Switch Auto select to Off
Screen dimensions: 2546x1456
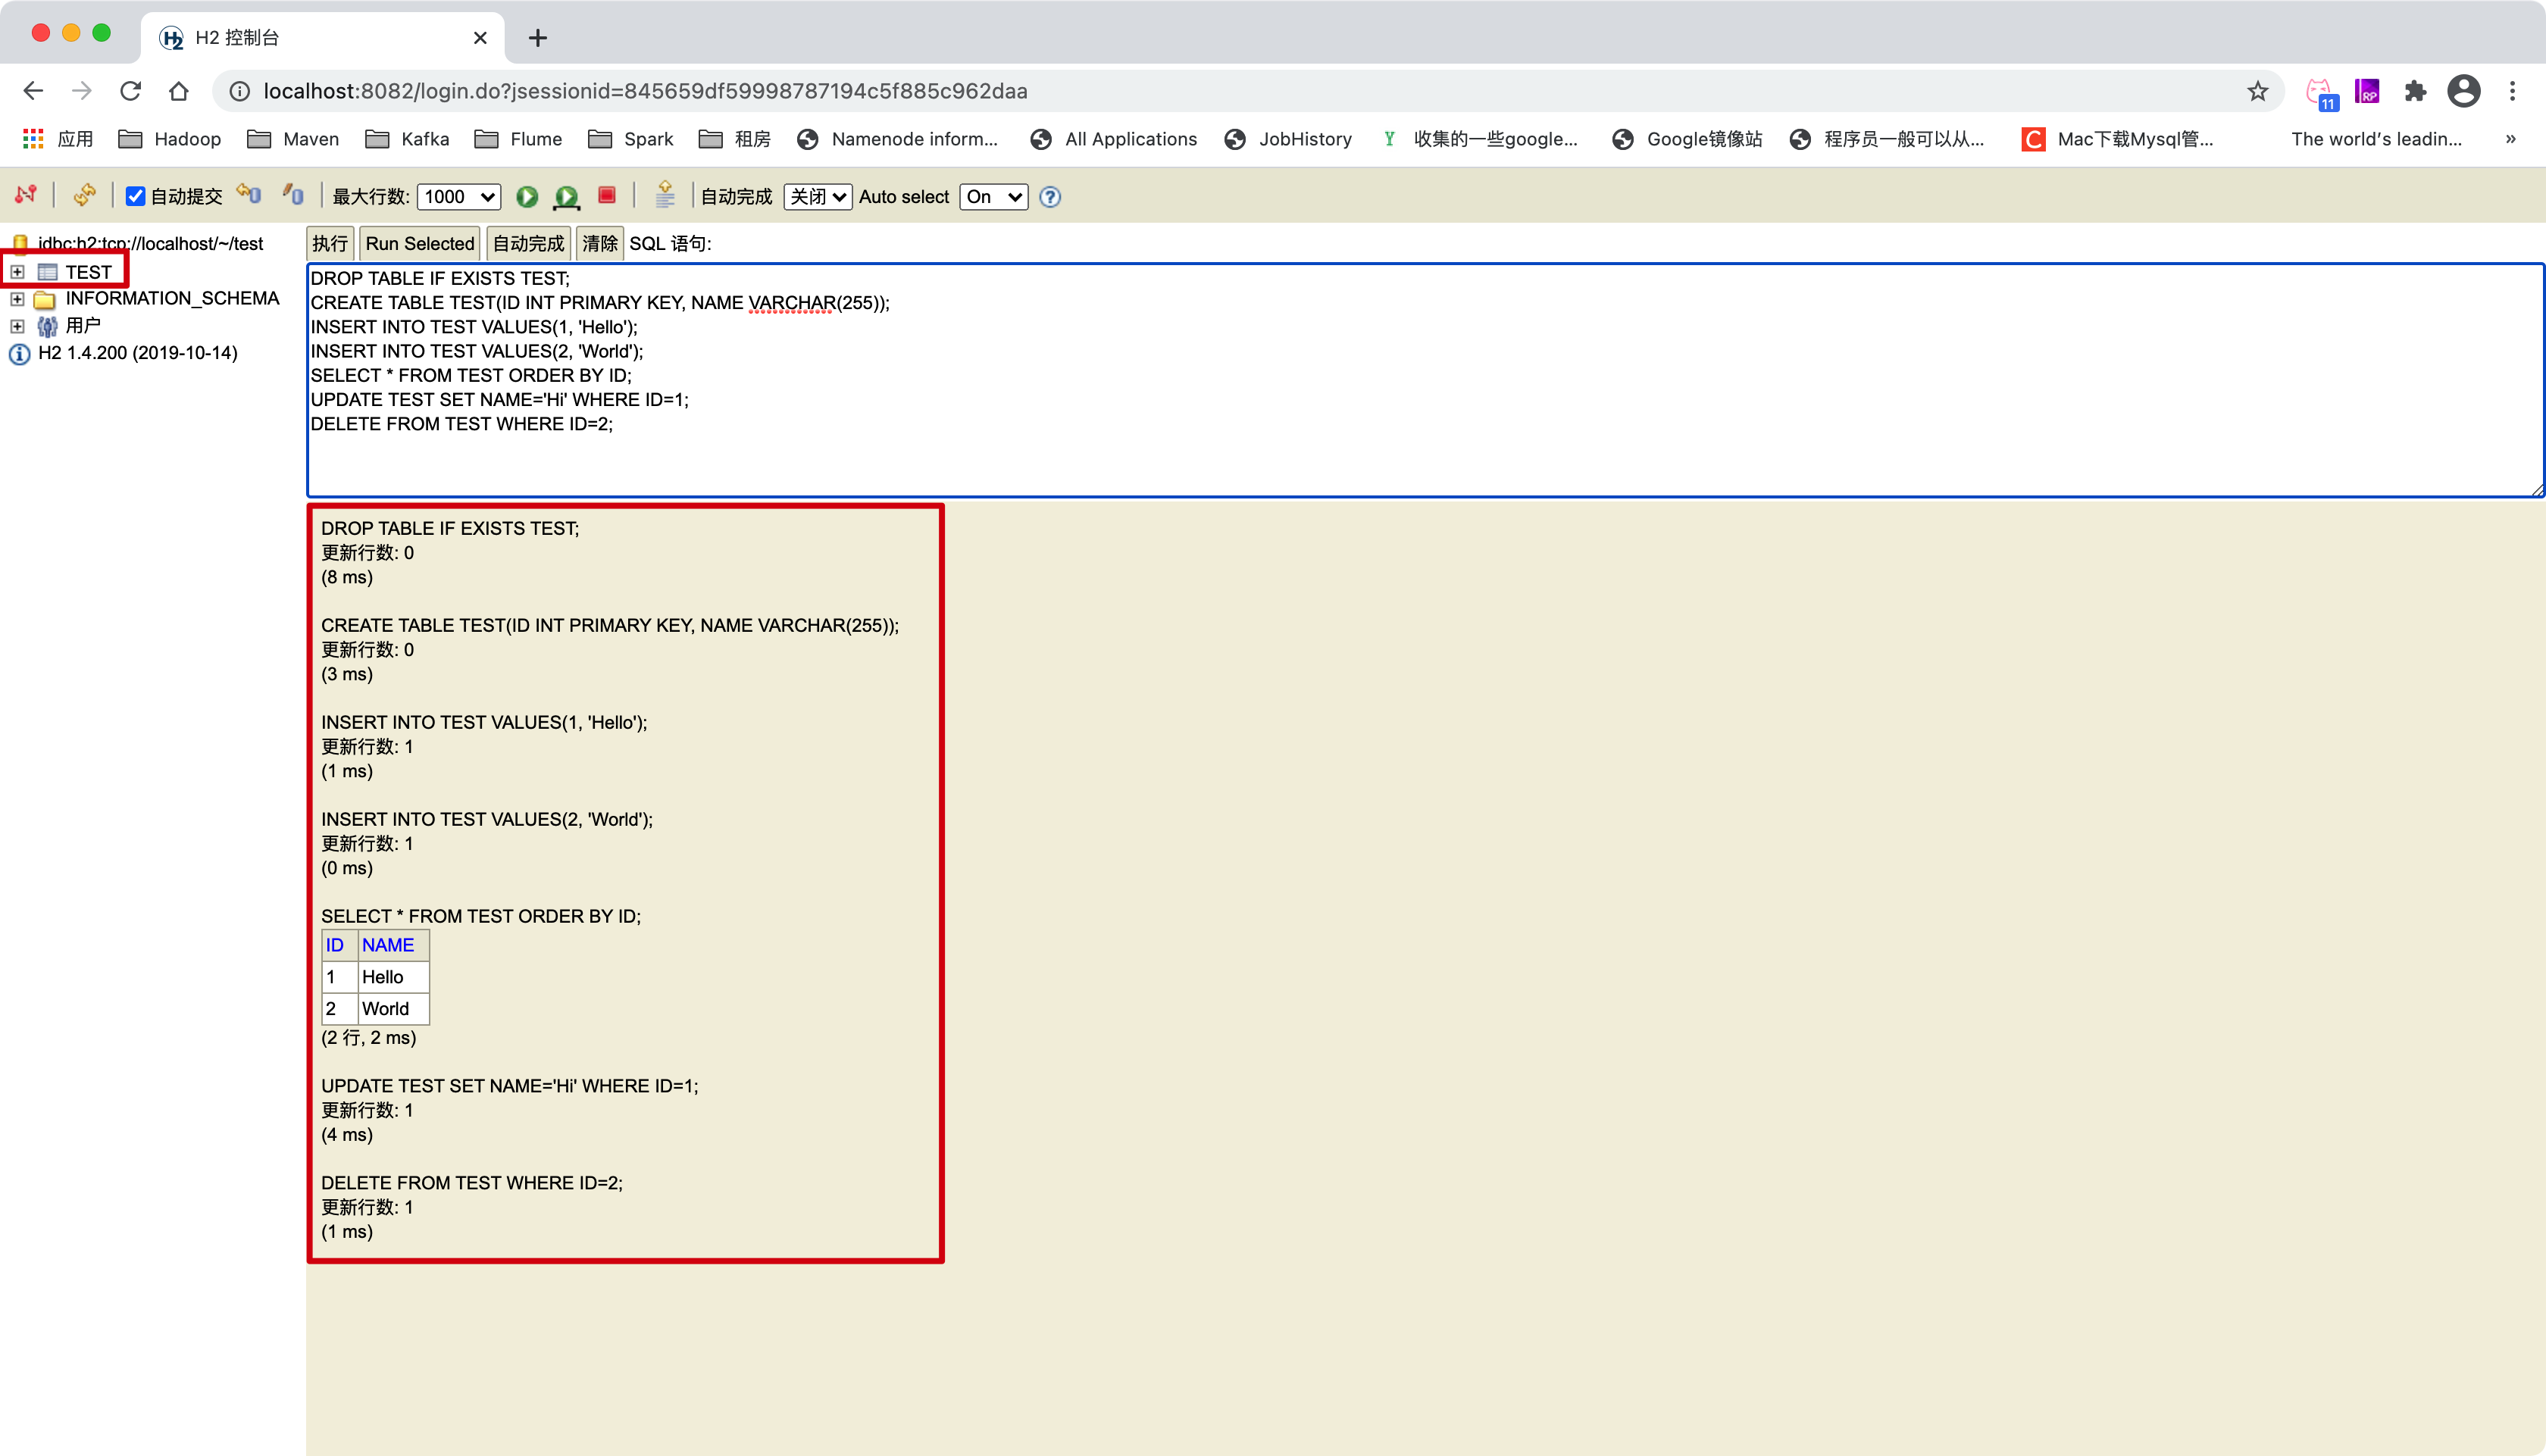click(x=992, y=197)
